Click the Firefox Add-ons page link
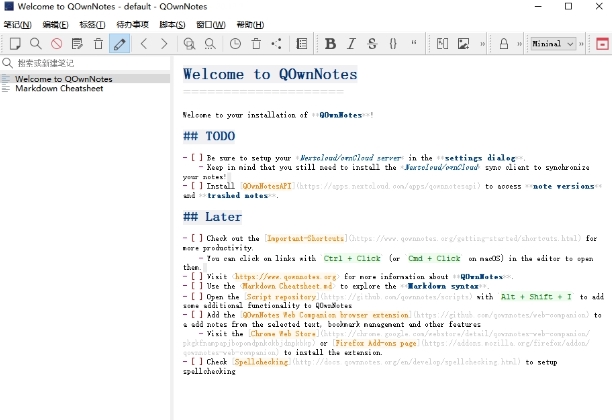The height and width of the screenshot is (420, 612). coord(376,343)
